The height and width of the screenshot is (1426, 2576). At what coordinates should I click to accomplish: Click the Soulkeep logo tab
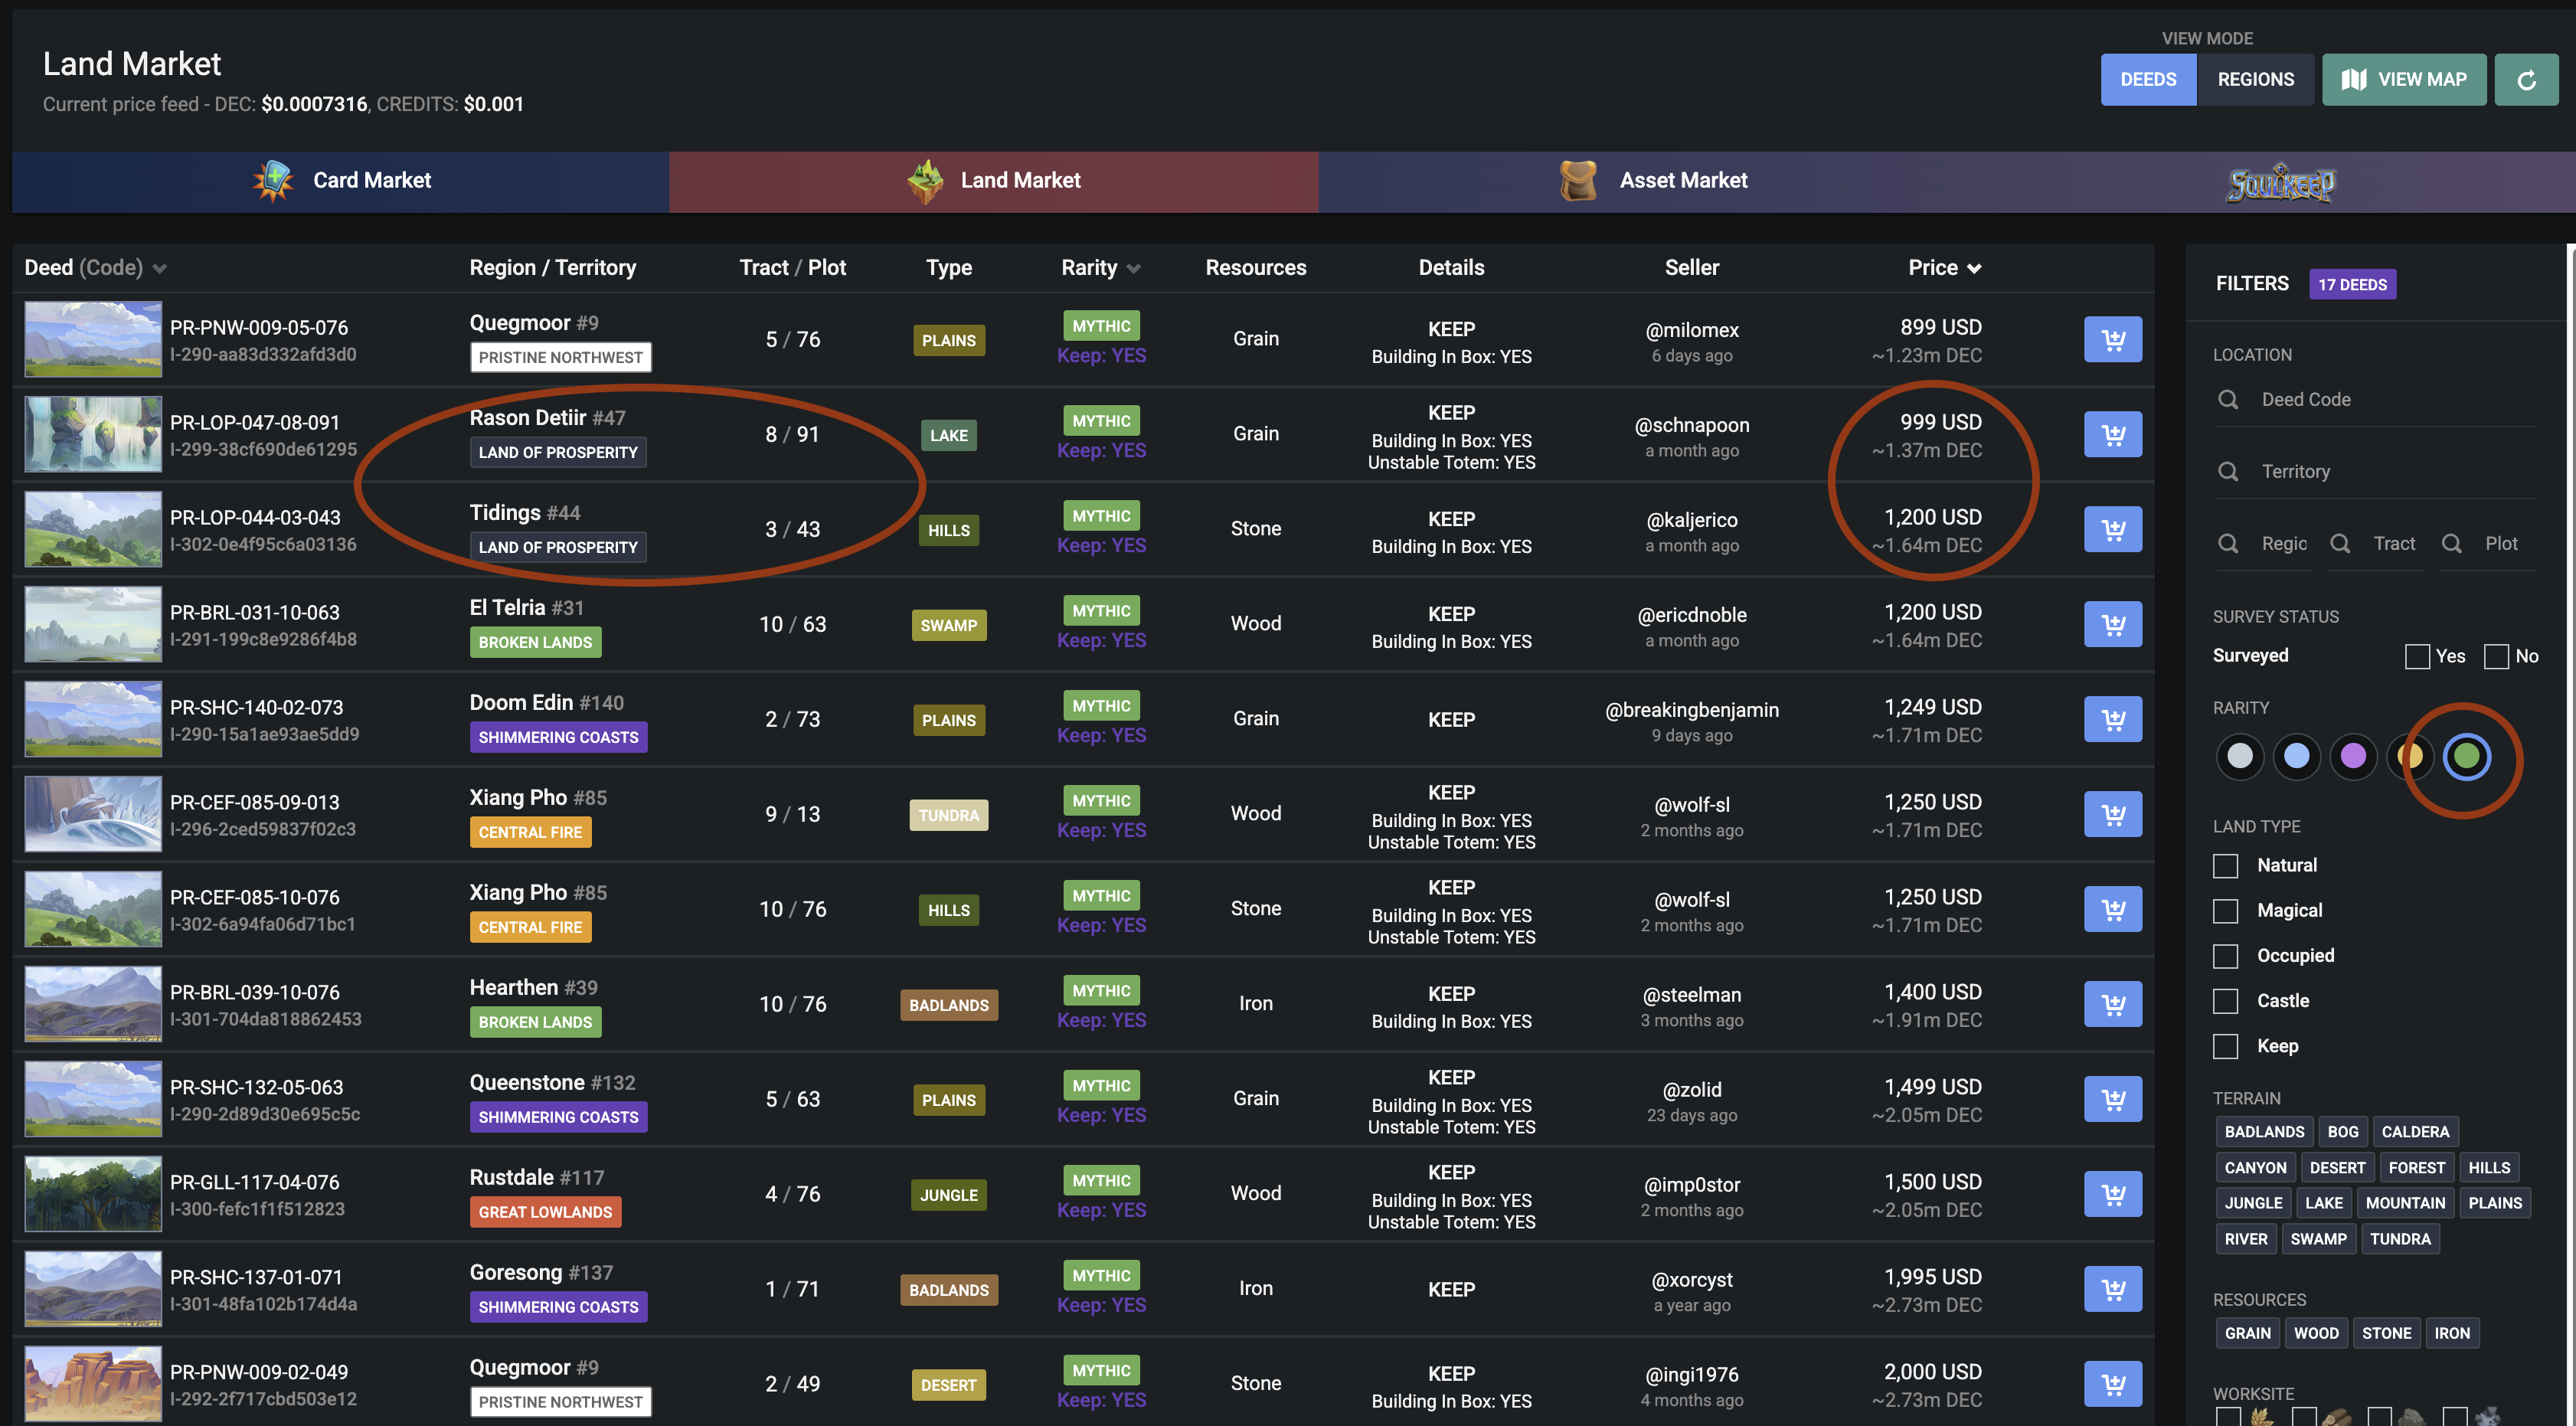(x=2280, y=182)
